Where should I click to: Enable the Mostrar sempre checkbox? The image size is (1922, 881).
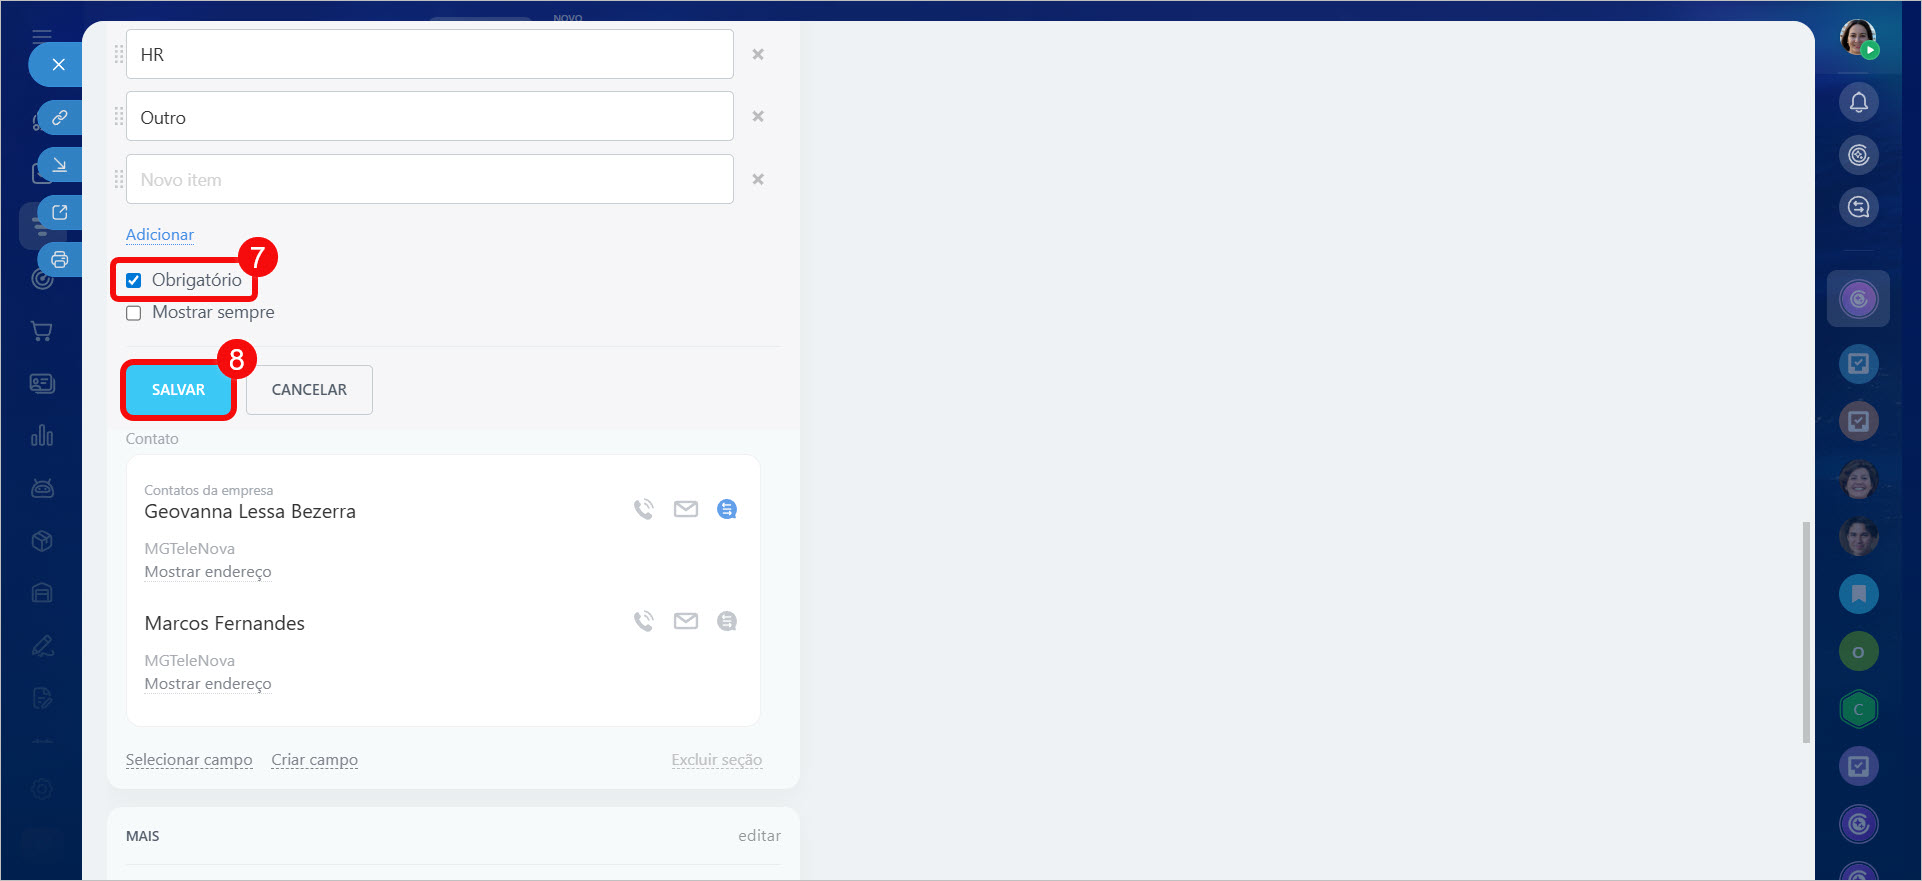(x=134, y=313)
